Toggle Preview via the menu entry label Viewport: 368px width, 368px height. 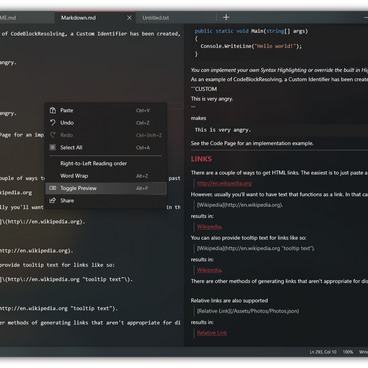[x=78, y=188]
